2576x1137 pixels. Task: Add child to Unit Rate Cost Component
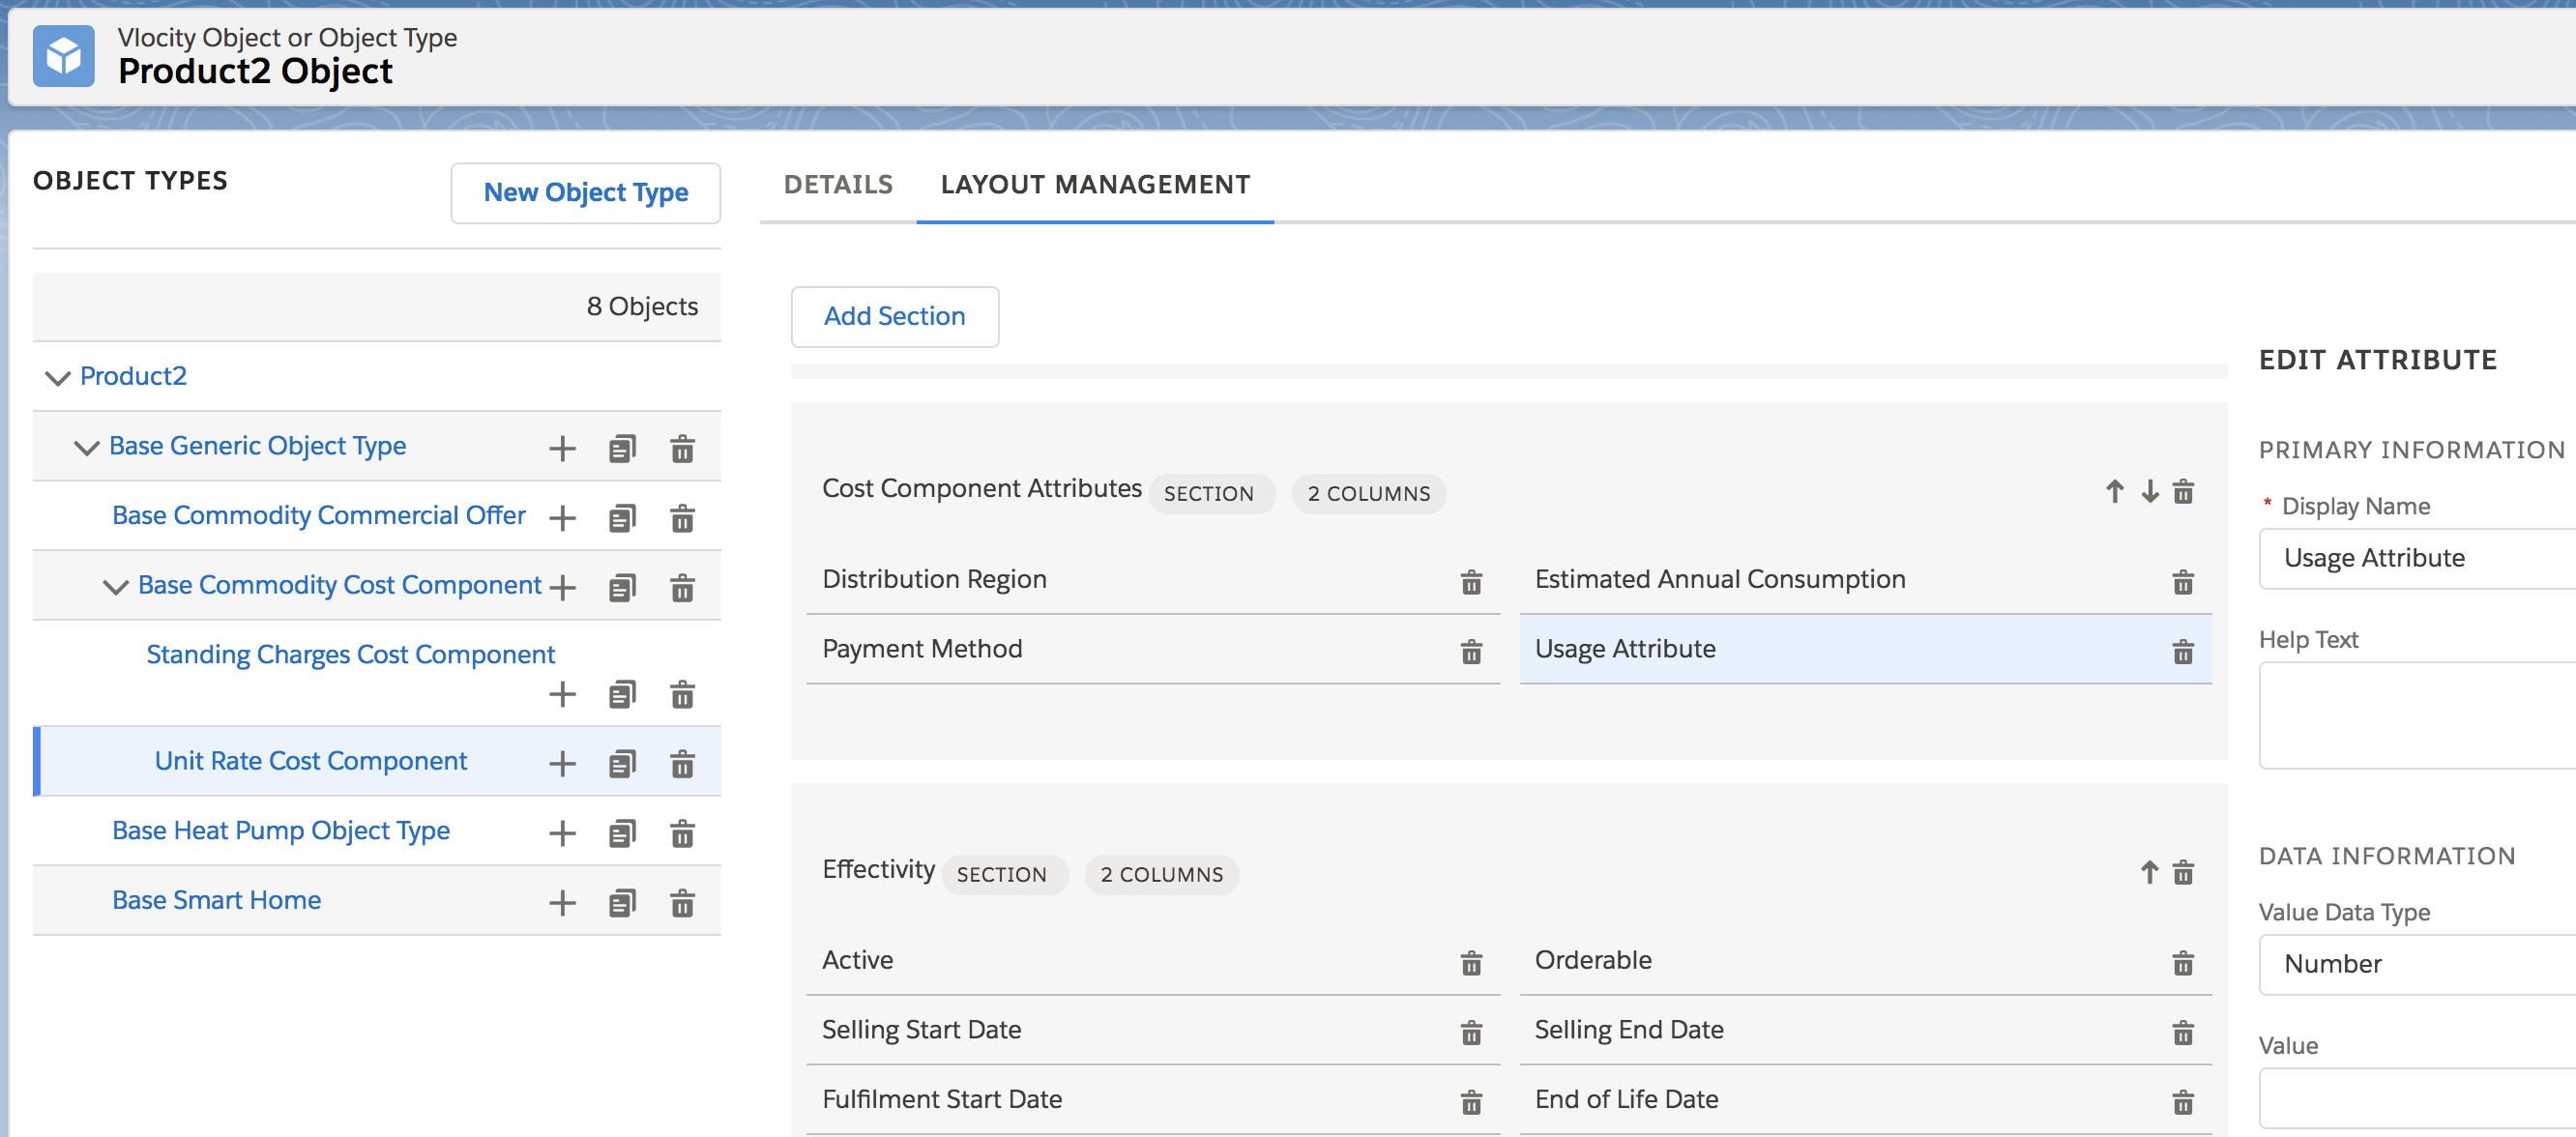[562, 764]
